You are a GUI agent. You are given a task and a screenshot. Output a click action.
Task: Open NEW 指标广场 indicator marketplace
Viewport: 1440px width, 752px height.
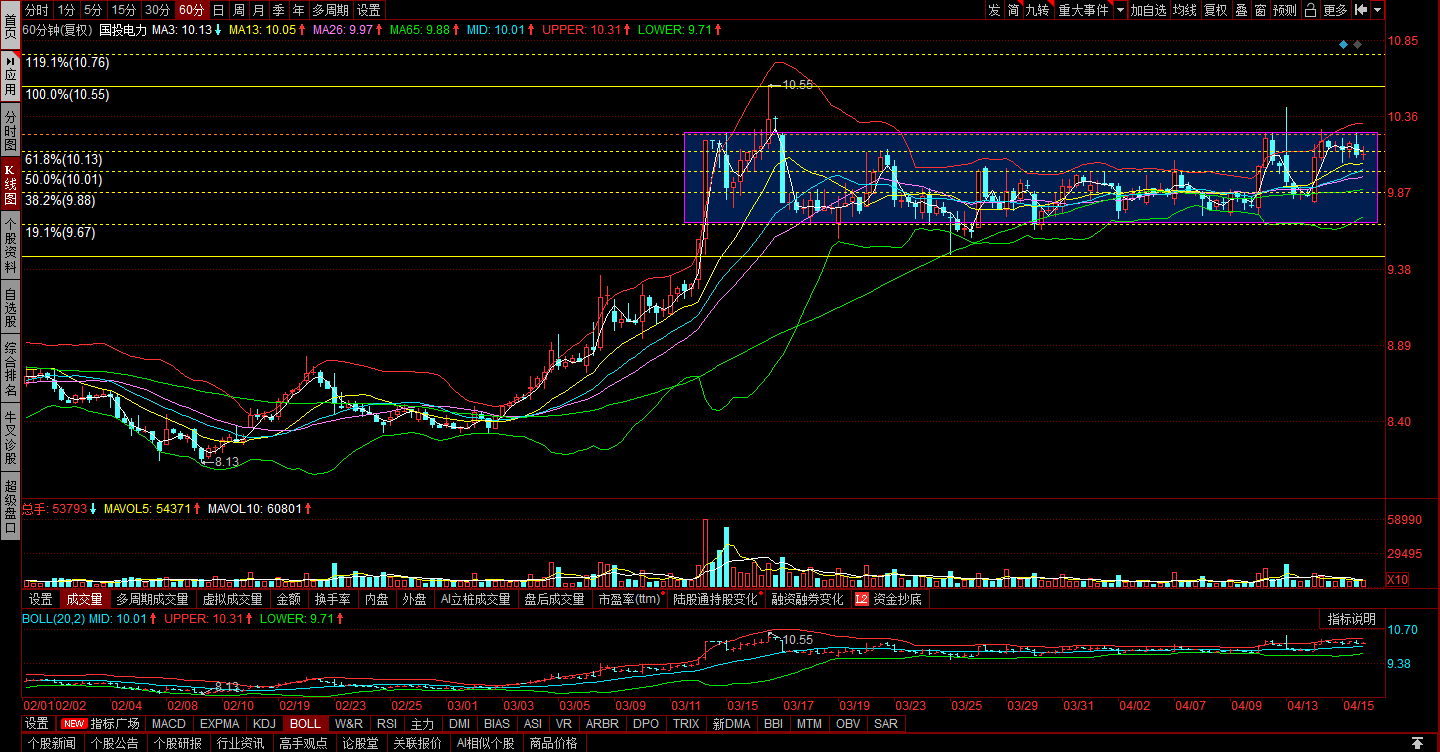(x=102, y=723)
